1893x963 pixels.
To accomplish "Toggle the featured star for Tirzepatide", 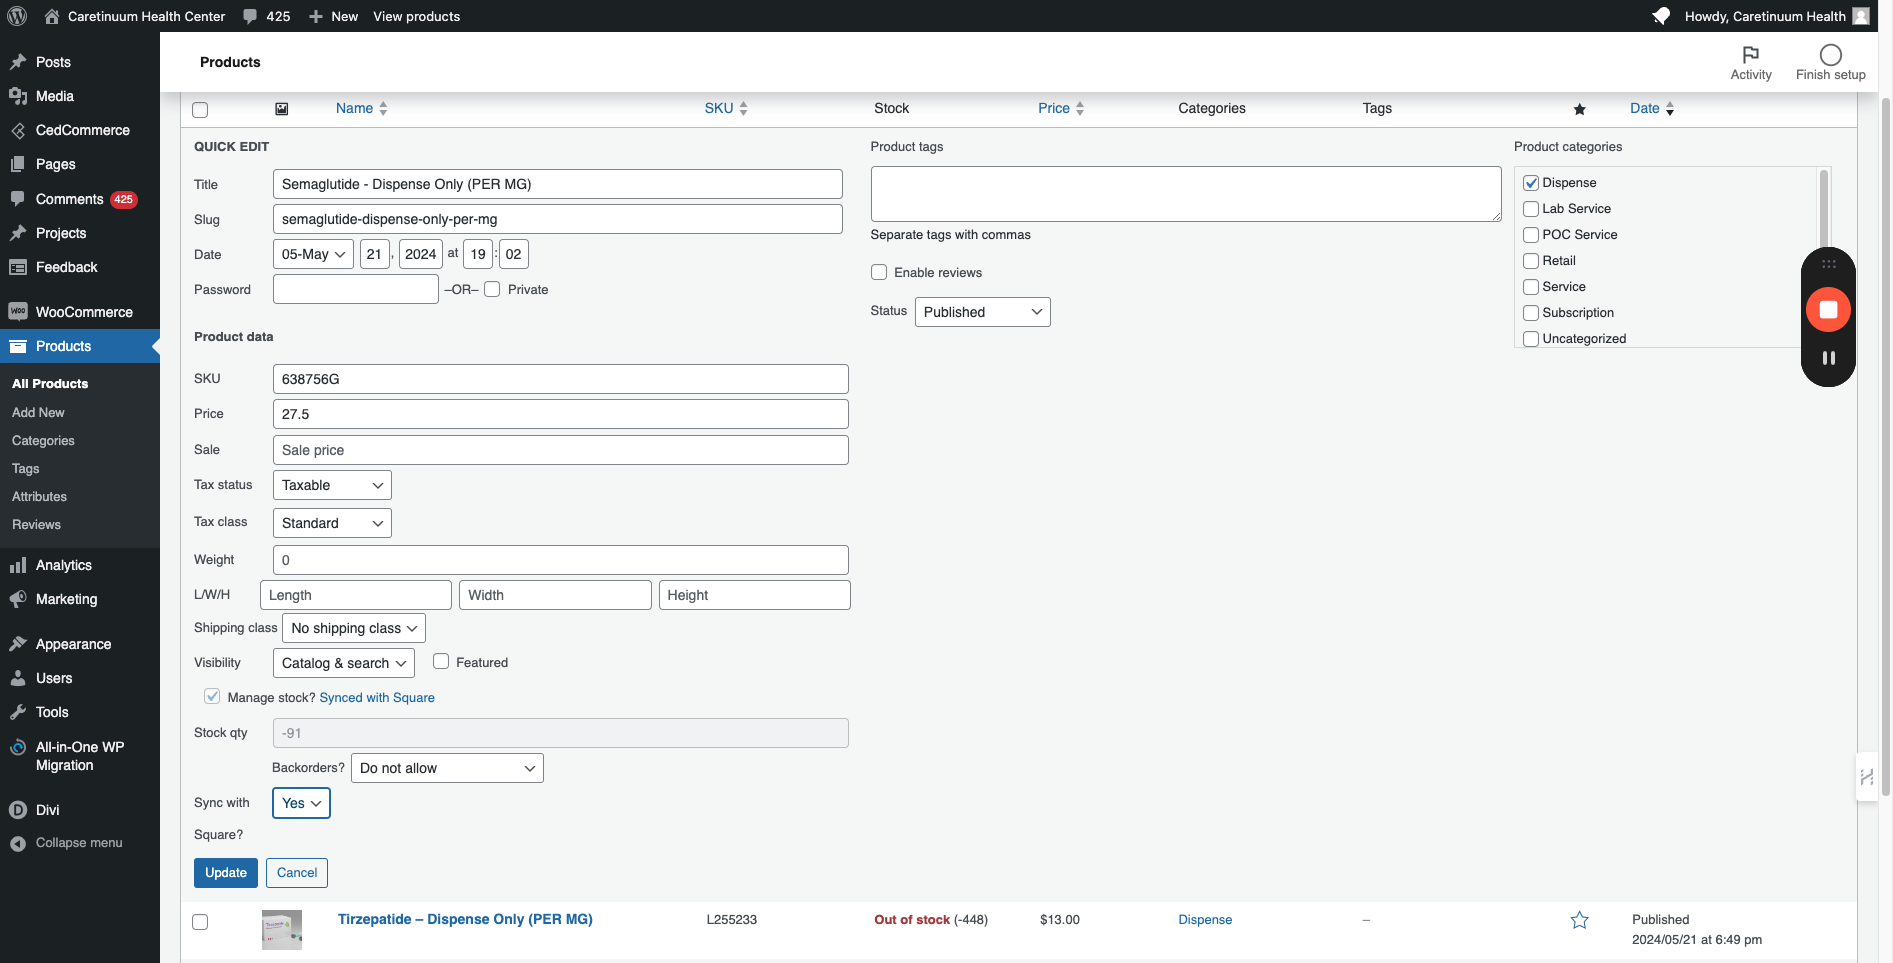I will [x=1580, y=920].
